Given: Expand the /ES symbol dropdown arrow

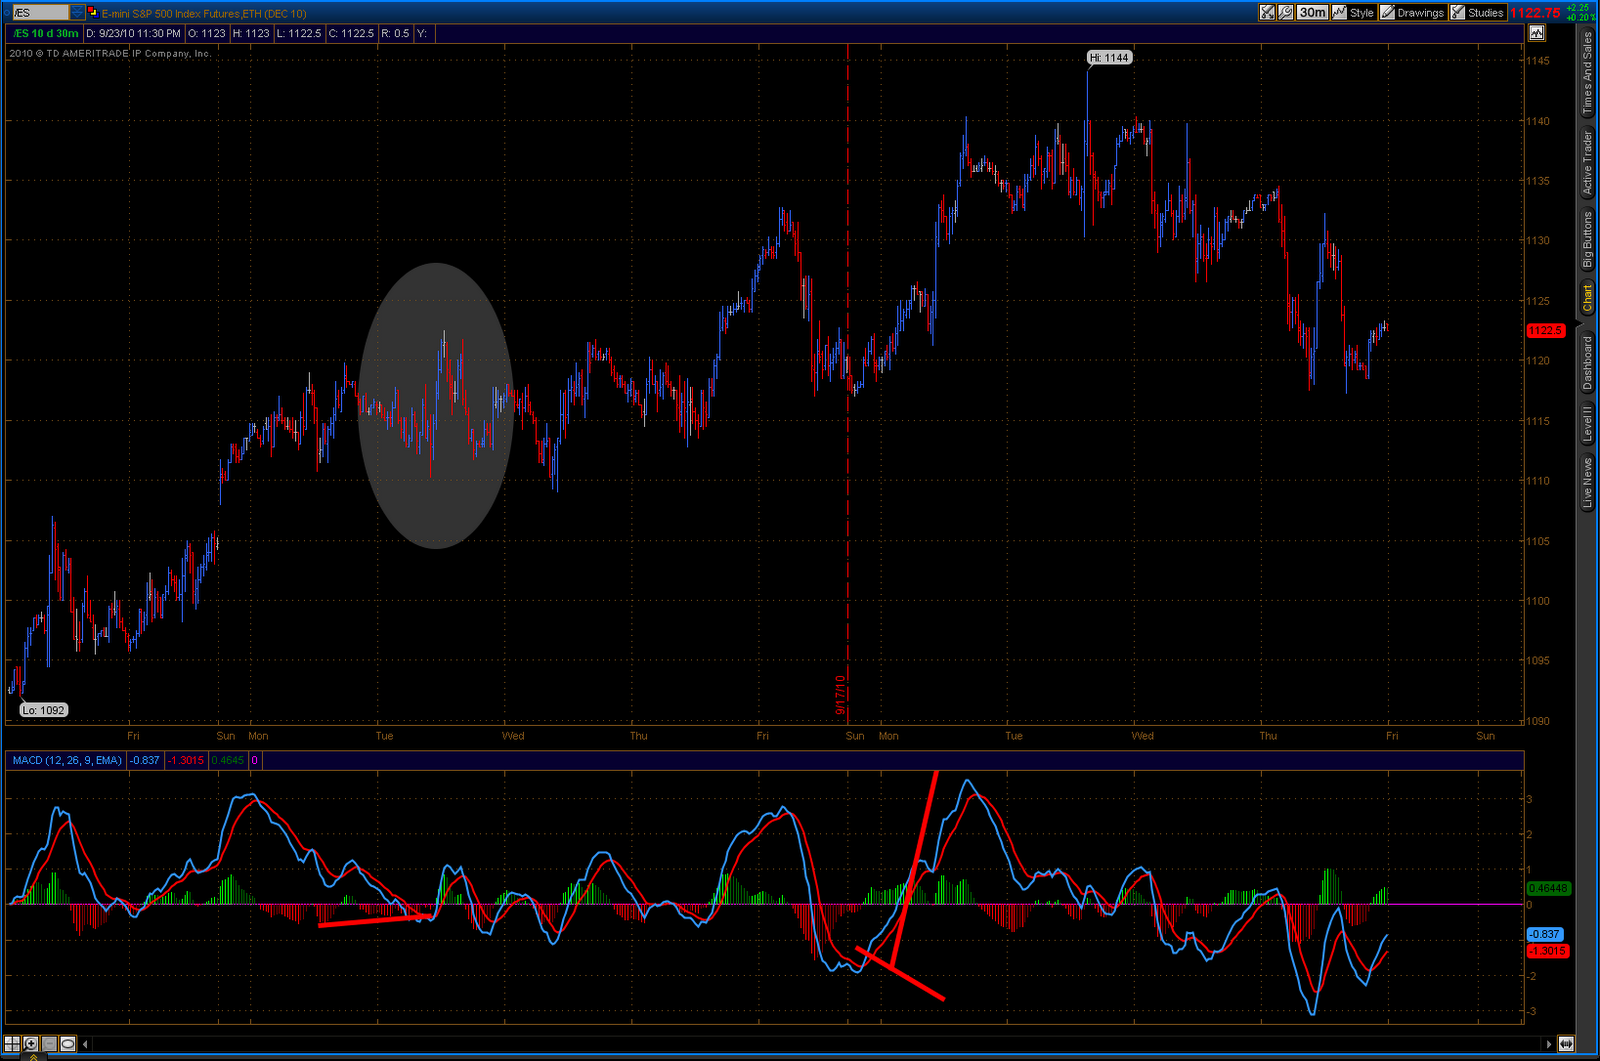Looking at the screenshot, I should [x=78, y=13].
